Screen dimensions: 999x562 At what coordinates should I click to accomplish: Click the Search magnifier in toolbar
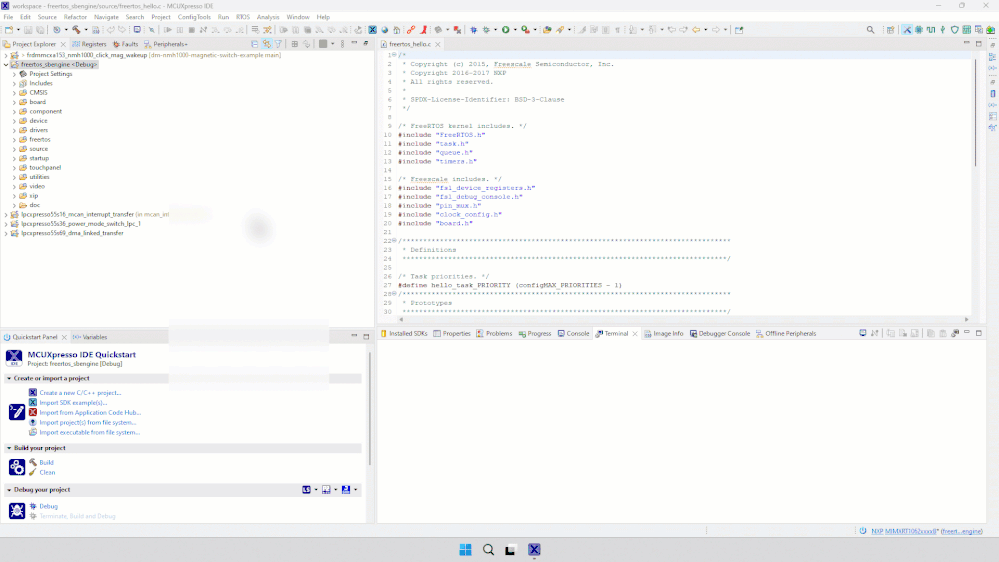[870, 30]
